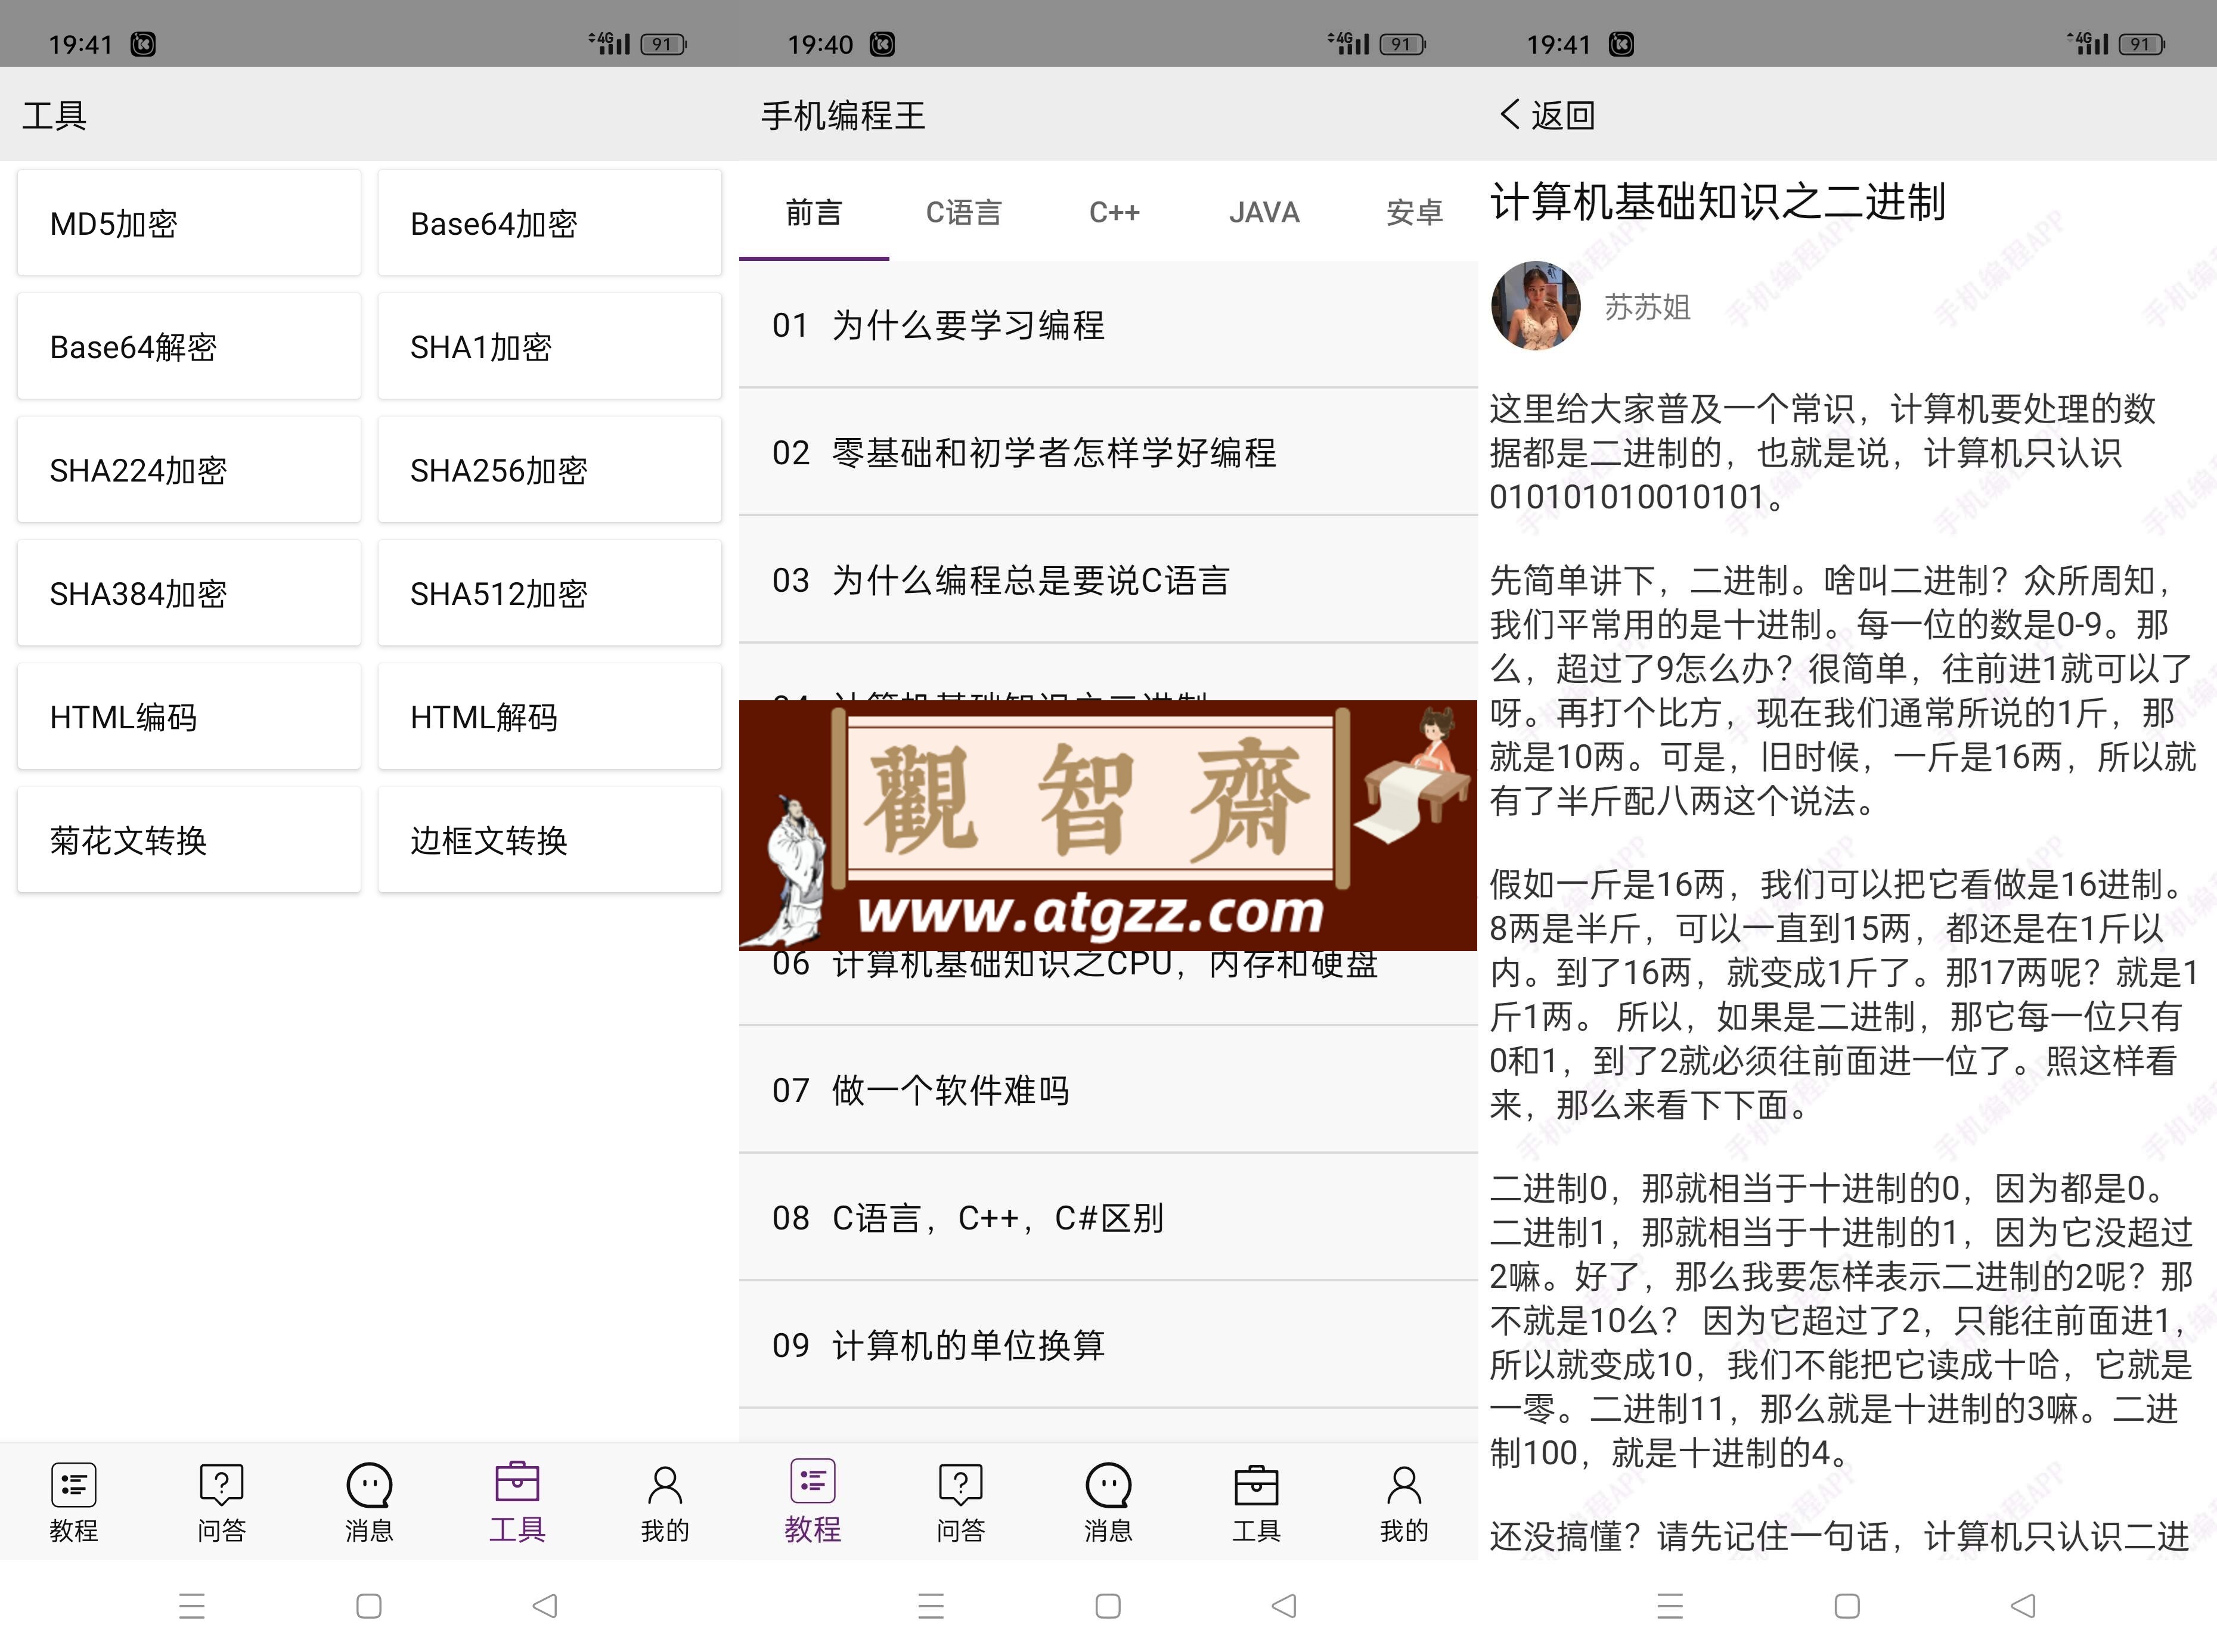Open 消息 chat icon in the left phone screen
Viewport: 2217px width, 1652px height.
[x=369, y=1485]
